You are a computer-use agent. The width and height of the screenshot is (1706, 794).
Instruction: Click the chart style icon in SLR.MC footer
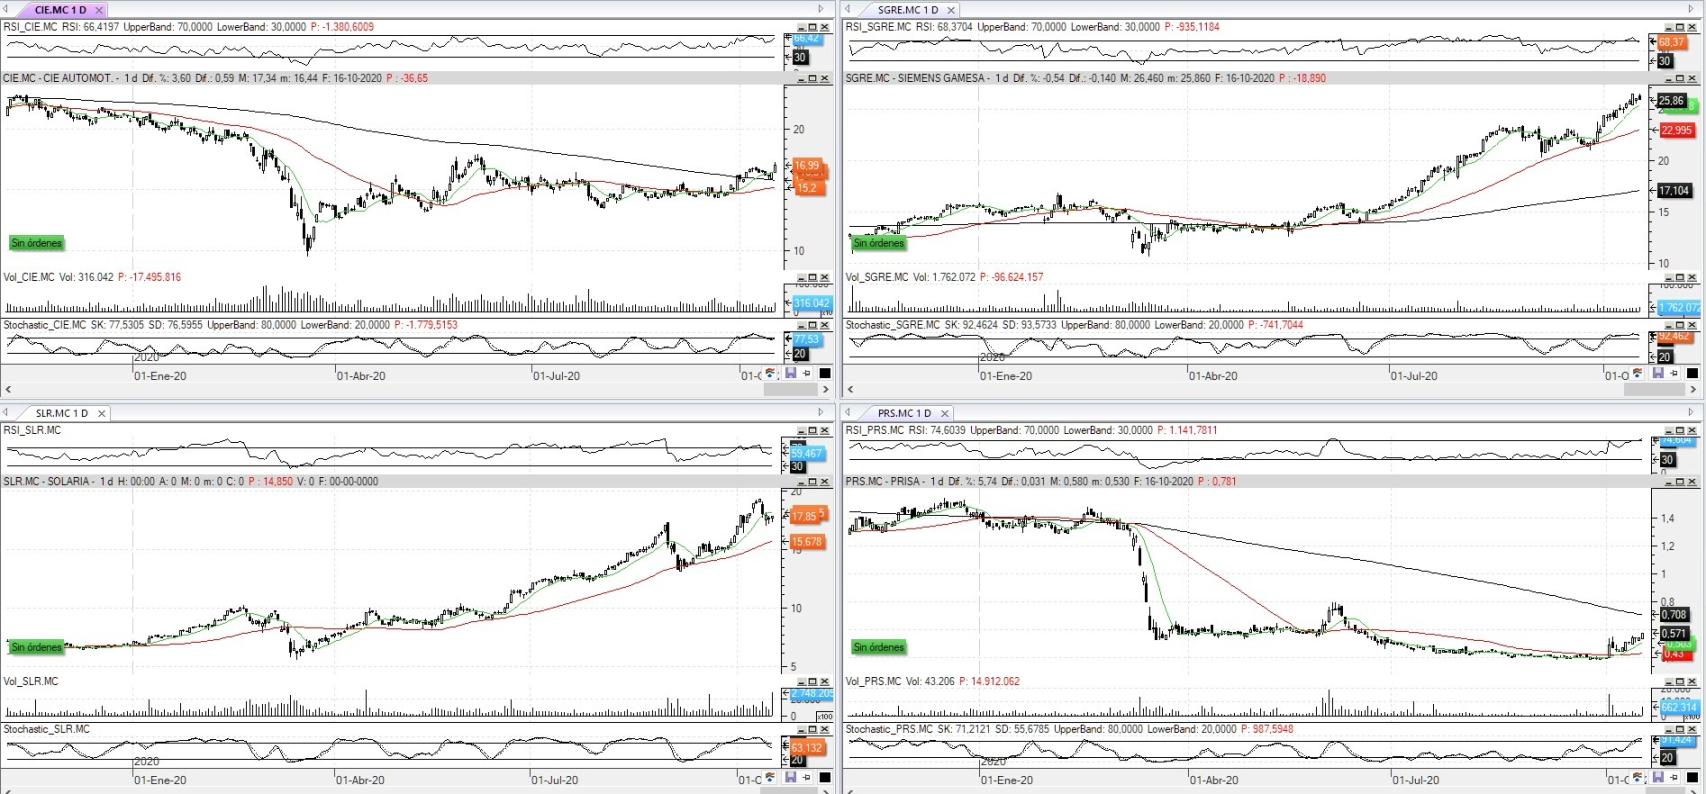click(x=771, y=777)
